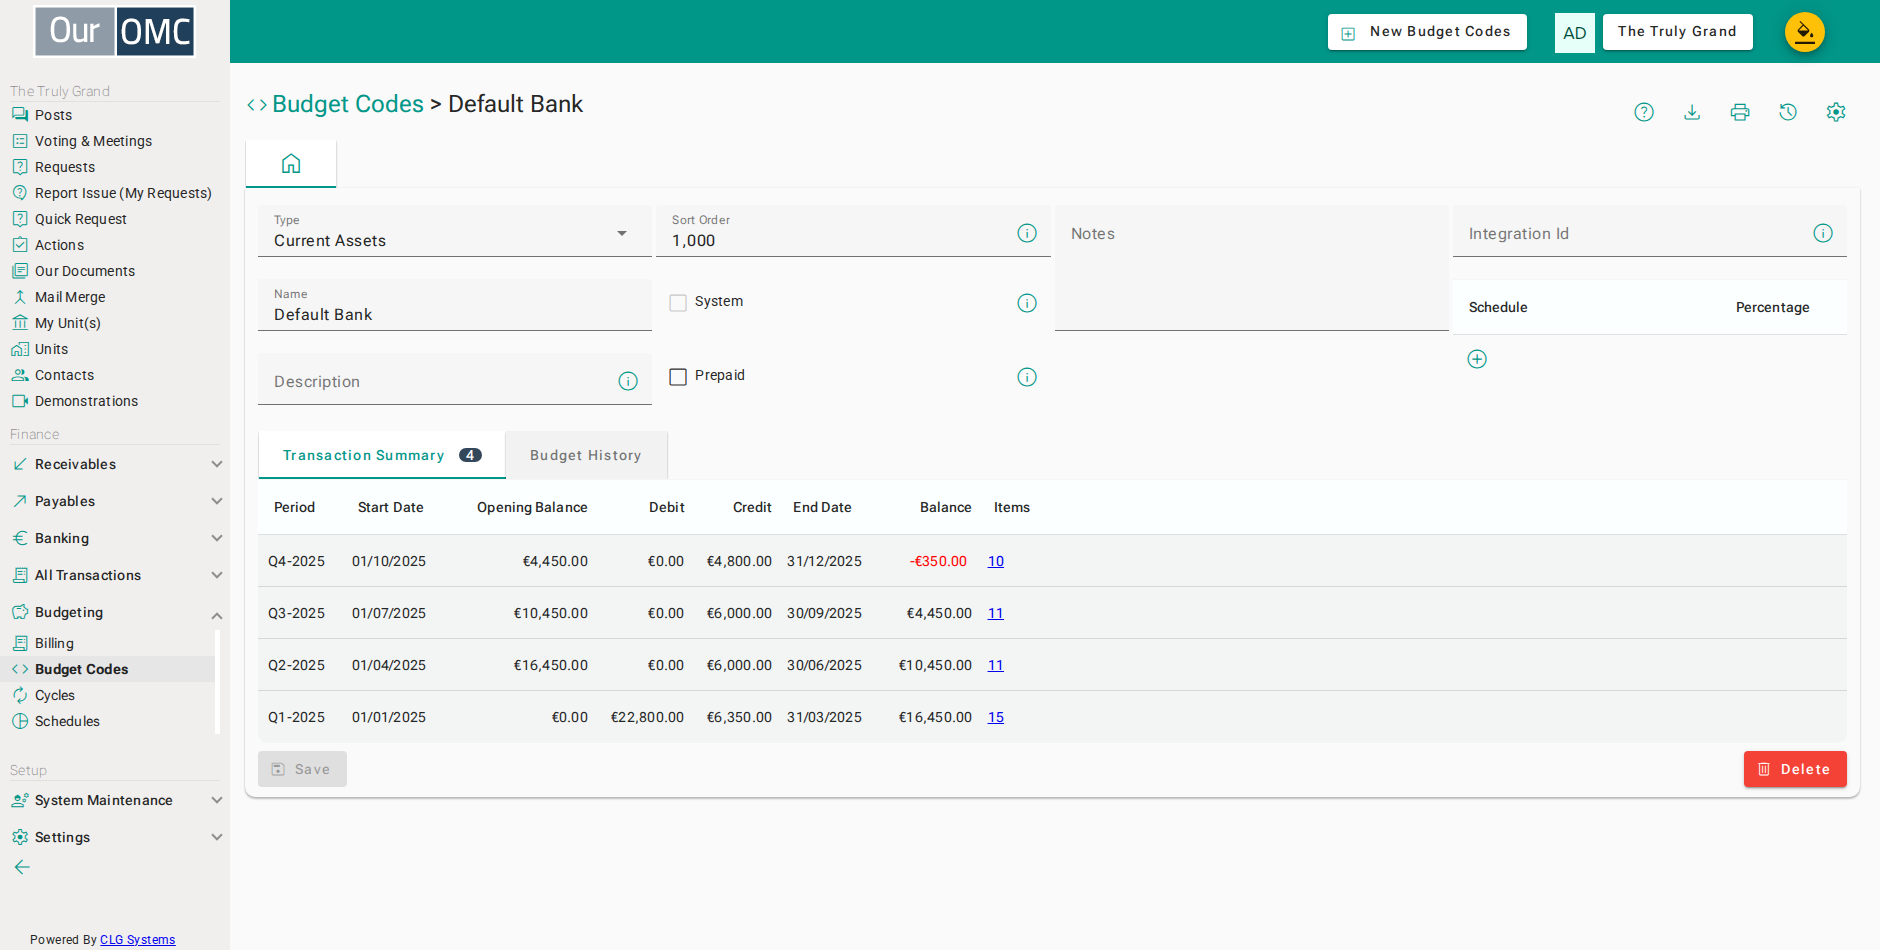The image size is (1880, 950).
Task: Open Mail Merge in sidebar
Action: [70, 297]
